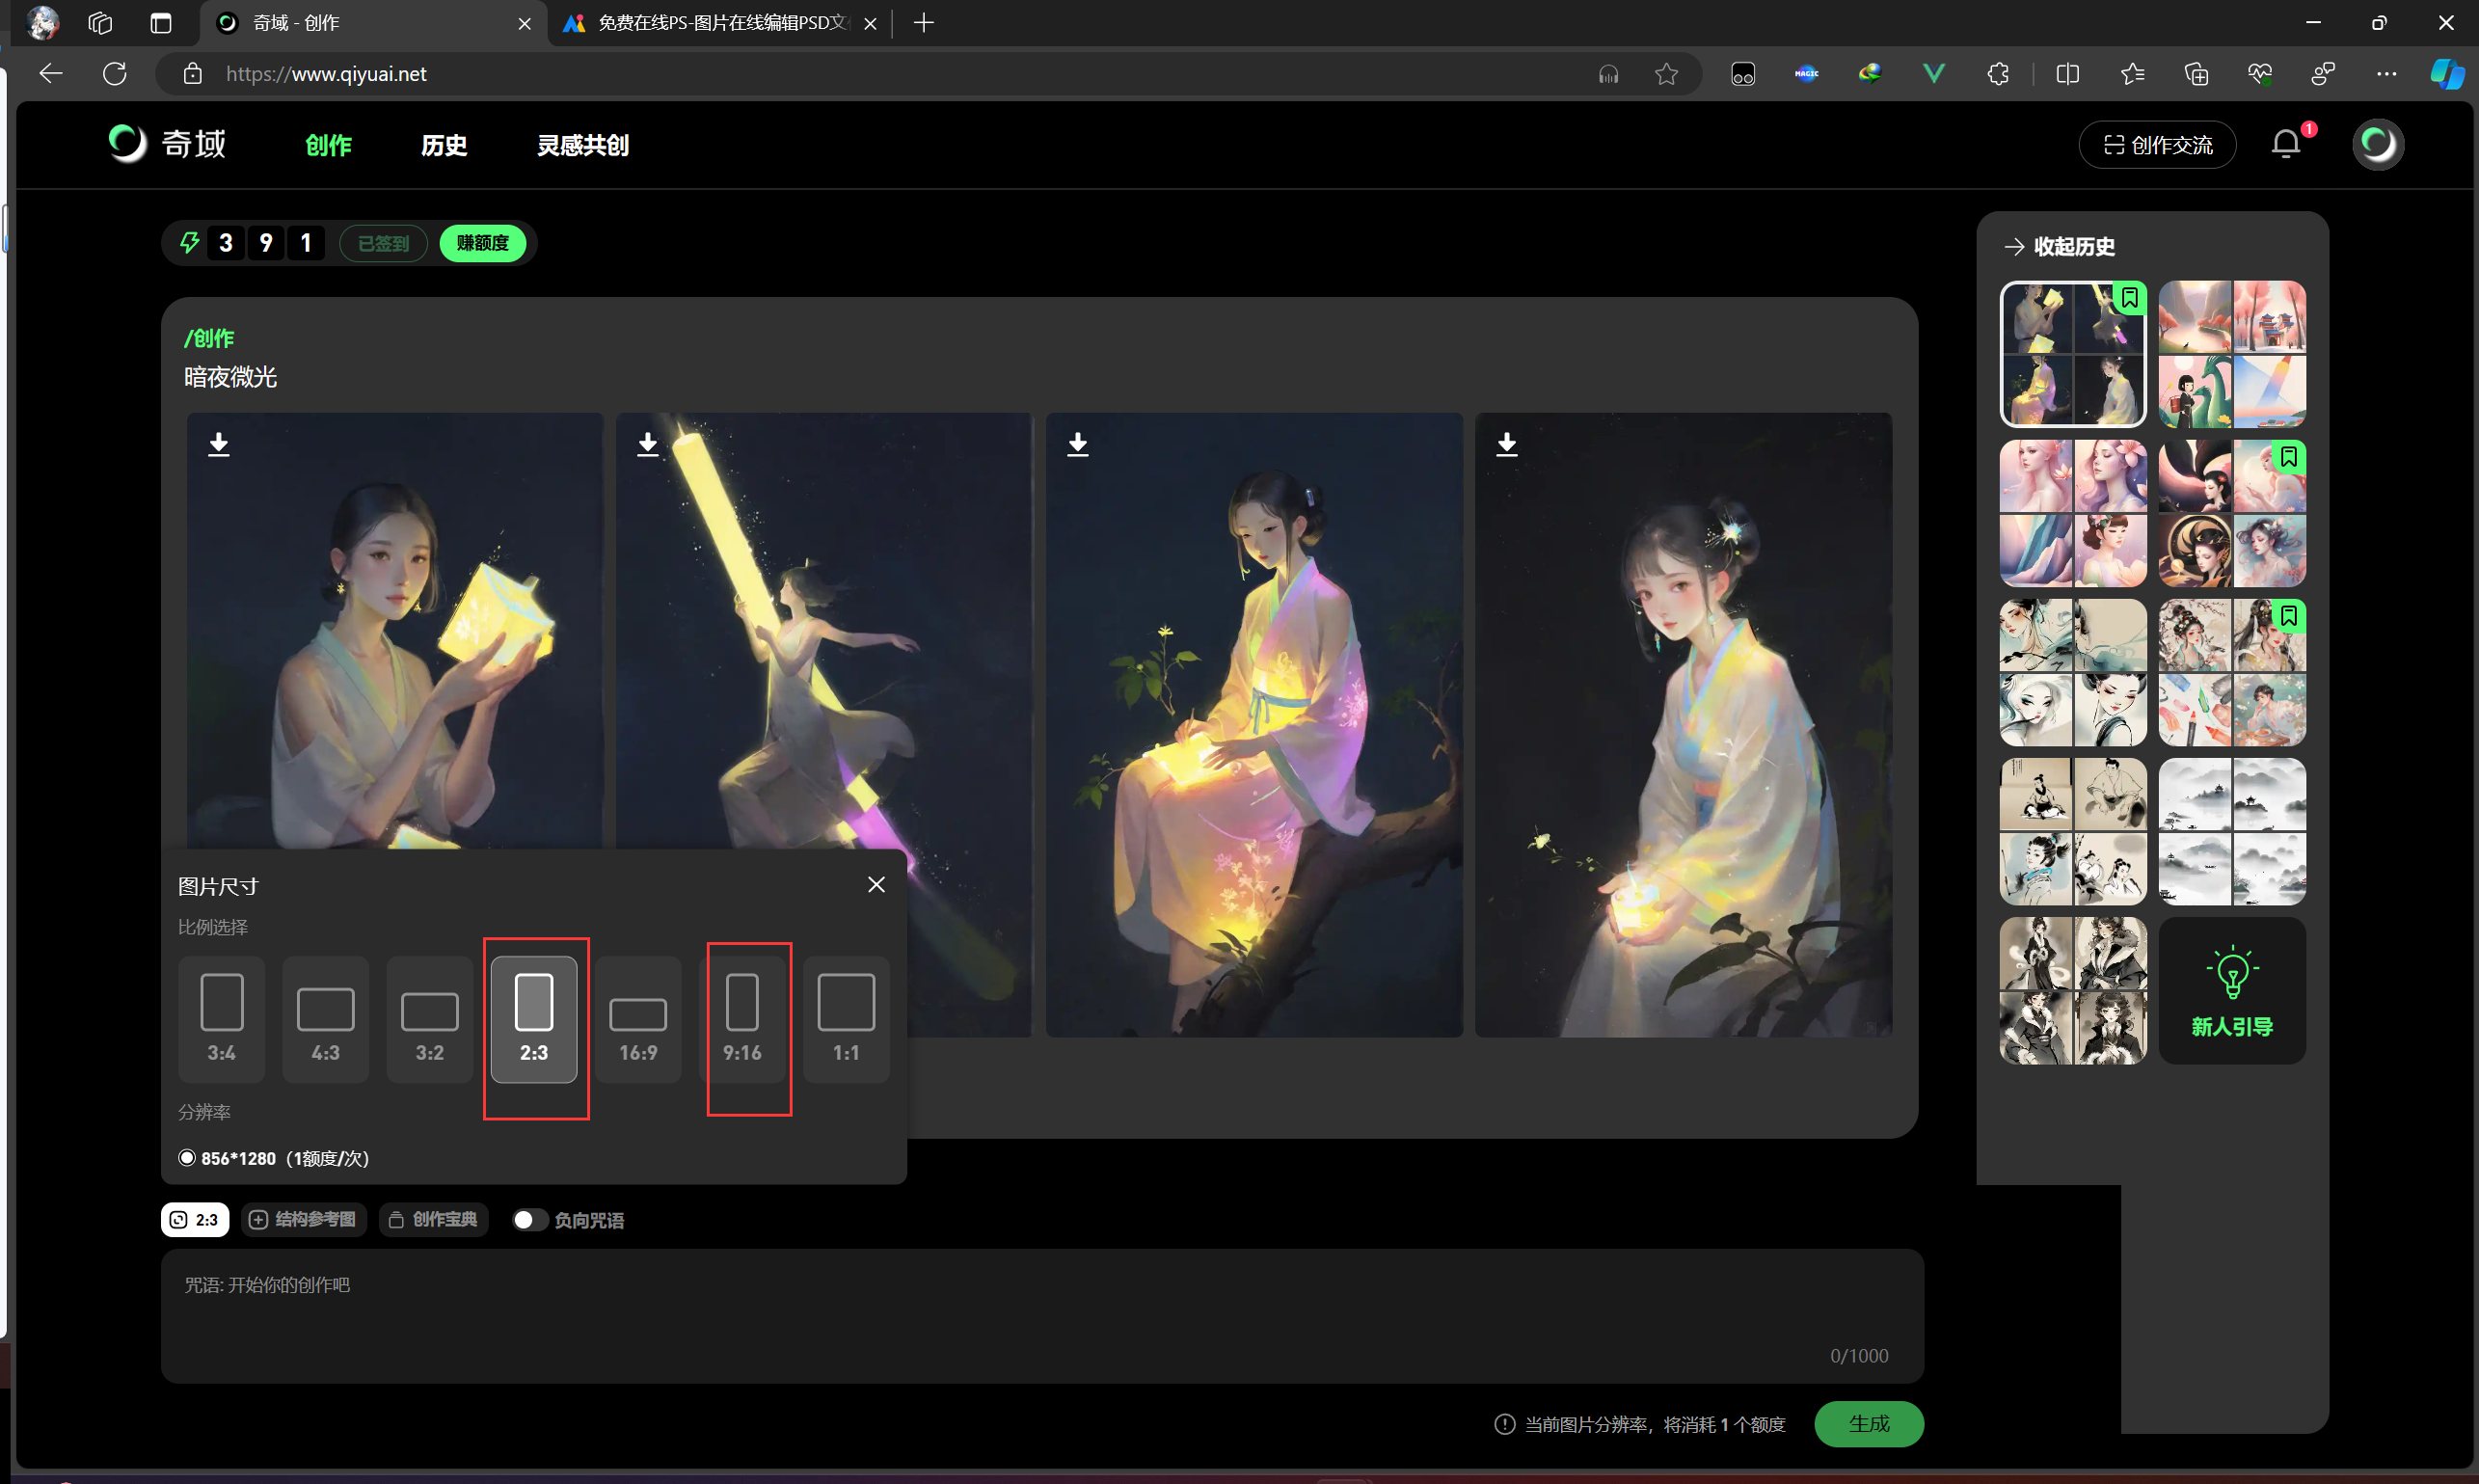View site information lock icon
2479x1484 pixels.
point(193,74)
